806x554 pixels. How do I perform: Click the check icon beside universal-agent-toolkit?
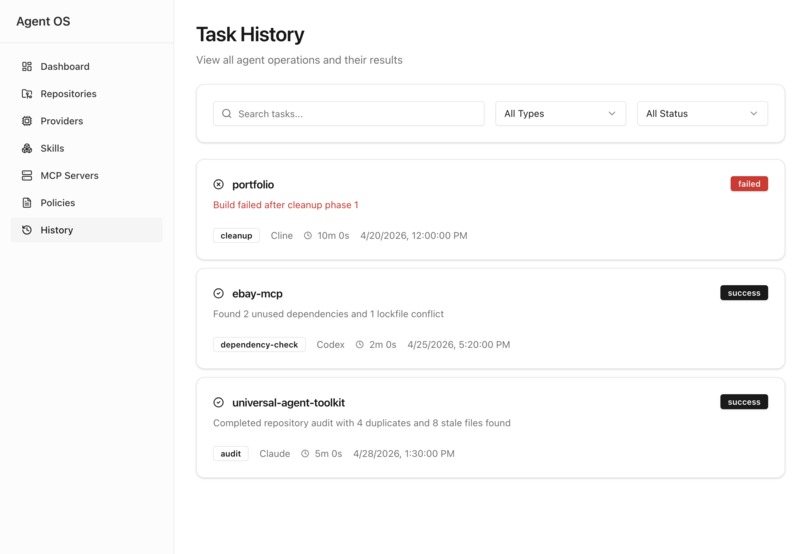pos(218,402)
